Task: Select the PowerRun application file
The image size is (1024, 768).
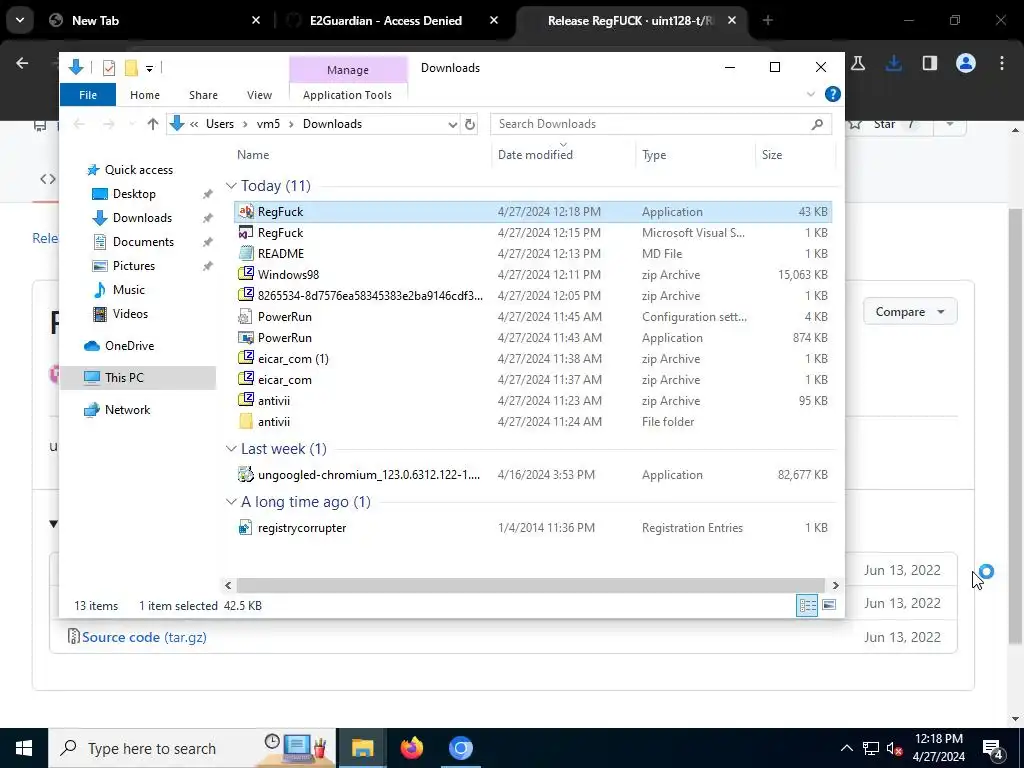Action: click(x=532, y=338)
